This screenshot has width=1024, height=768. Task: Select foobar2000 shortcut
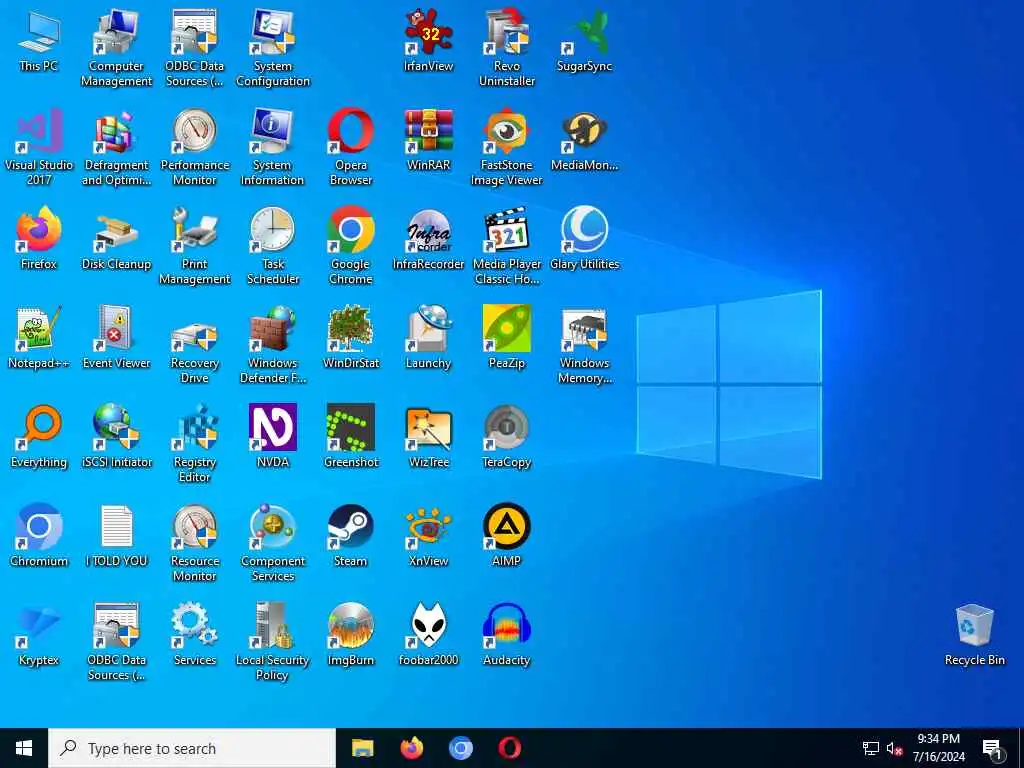click(x=428, y=634)
